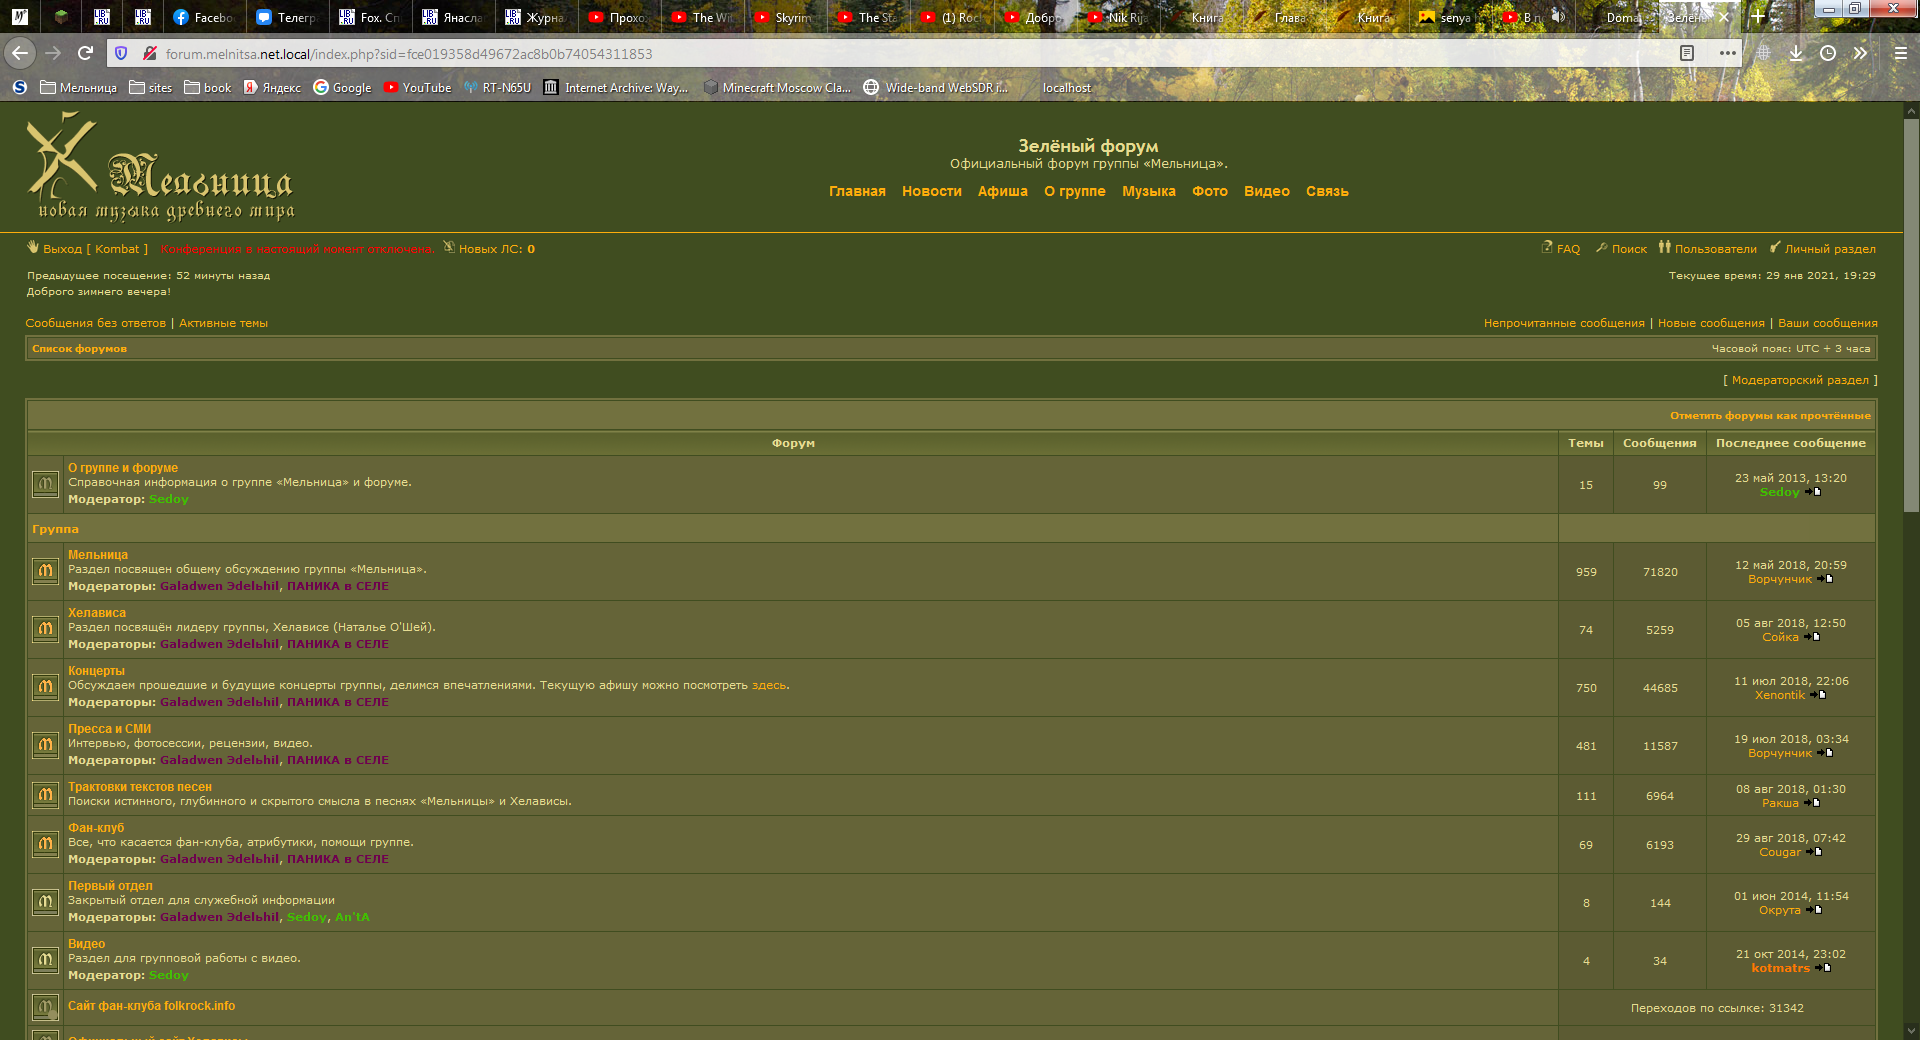Image resolution: width=1920 pixels, height=1040 pixels.
Task: Click the history clock icon in toolbar
Action: click(x=1828, y=53)
